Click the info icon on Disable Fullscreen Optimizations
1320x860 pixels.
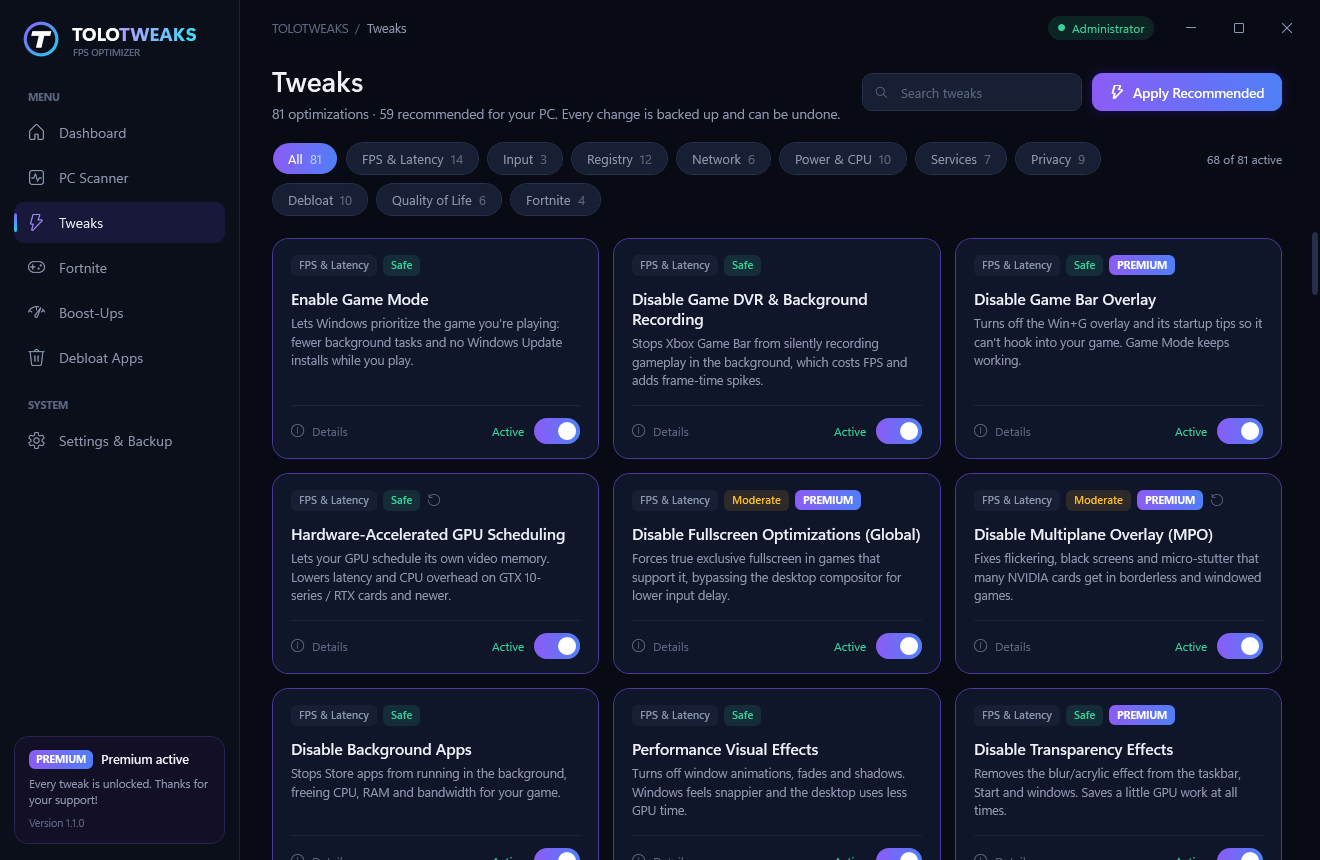[639, 646]
